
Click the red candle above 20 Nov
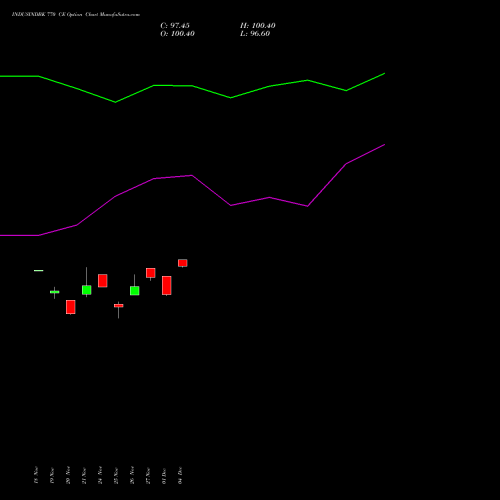pyautogui.click(x=71, y=307)
